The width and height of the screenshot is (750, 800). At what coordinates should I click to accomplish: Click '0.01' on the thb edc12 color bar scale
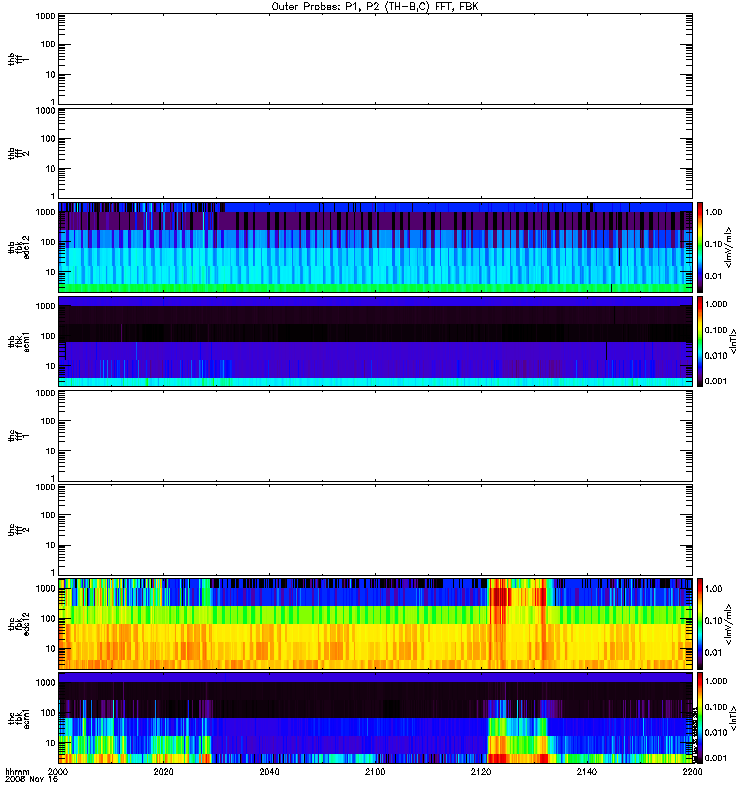tap(713, 276)
